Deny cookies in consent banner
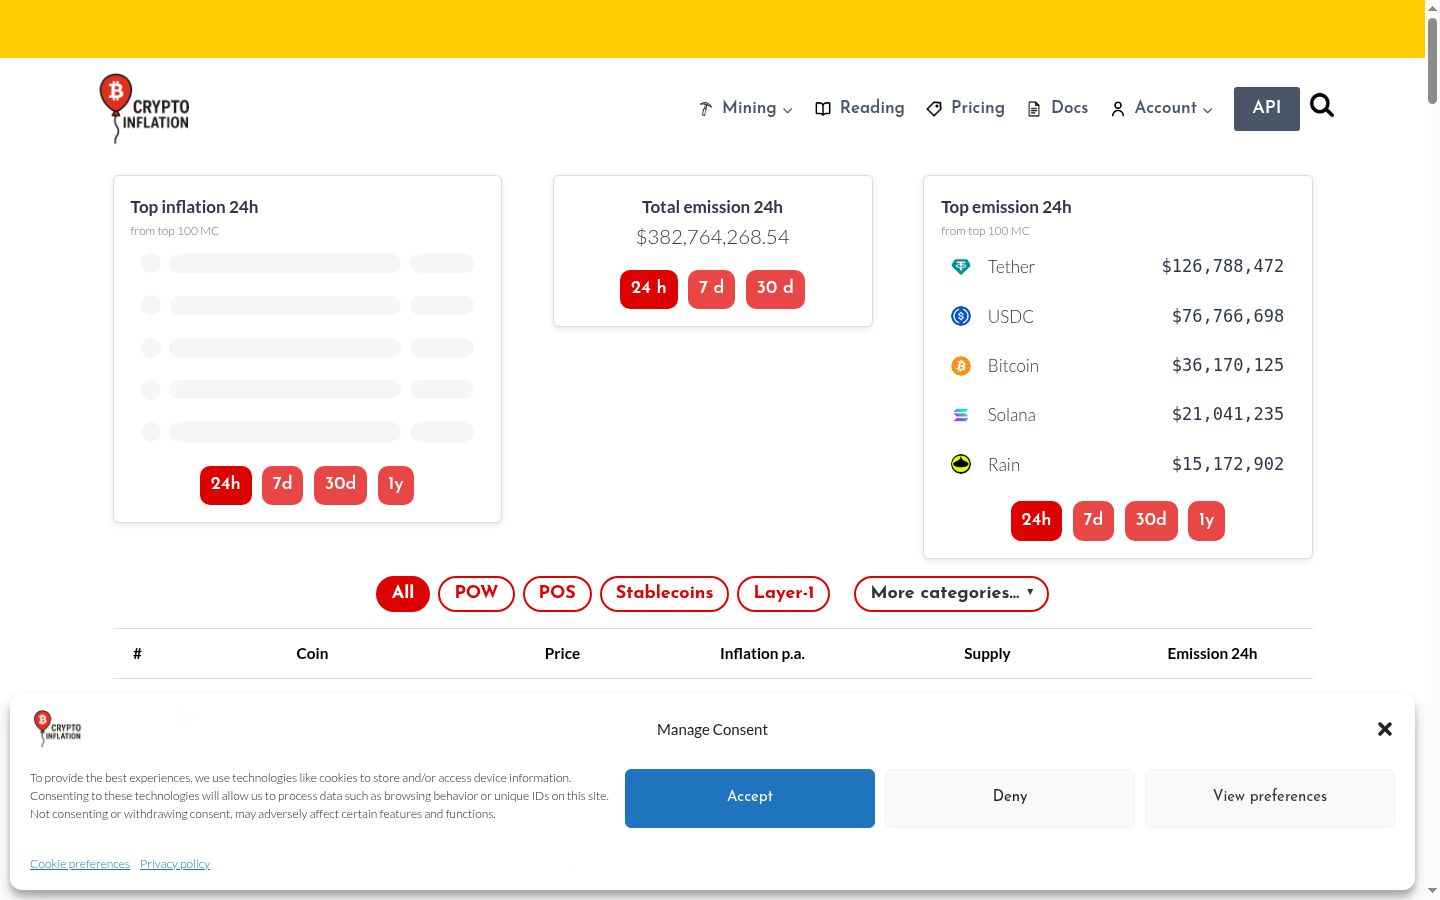Viewport: 1440px width, 900px height. [1010, 798]
